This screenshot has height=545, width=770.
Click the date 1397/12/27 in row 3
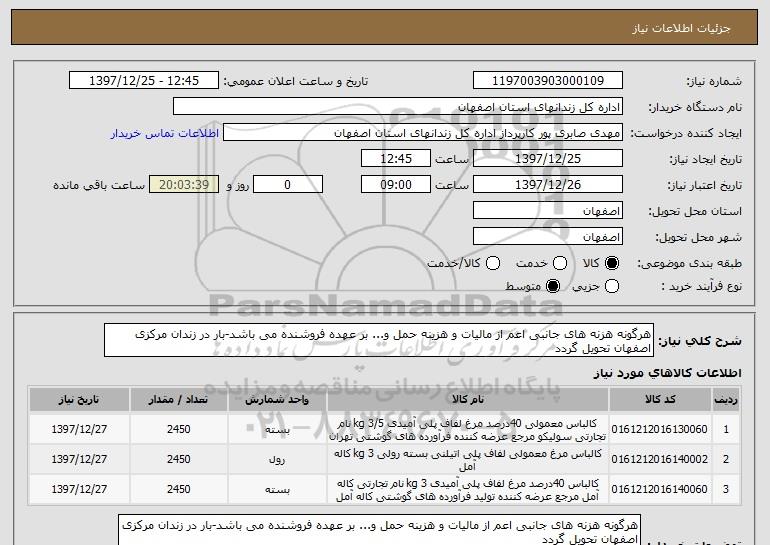pyautogui.click(x=79, y=490)
